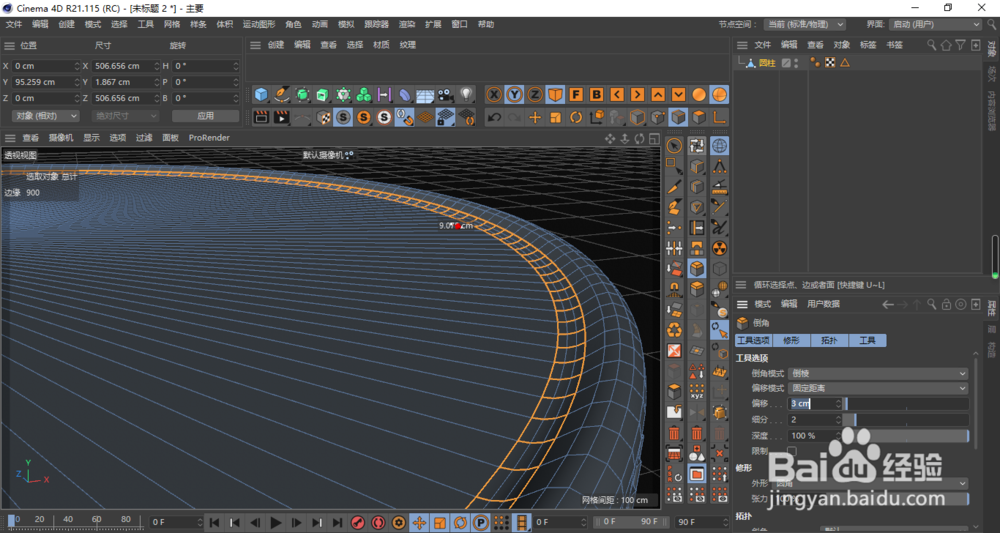Select the Front view F icon
Screen dimensions: 1000x533
(x=576, y=95)
